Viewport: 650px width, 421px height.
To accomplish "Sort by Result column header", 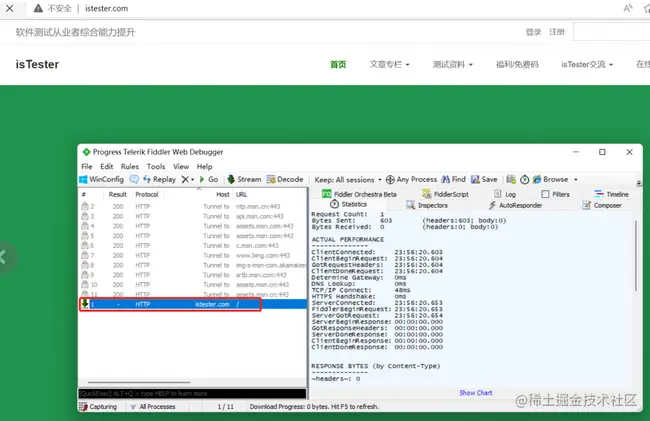I will coord(117,194).
